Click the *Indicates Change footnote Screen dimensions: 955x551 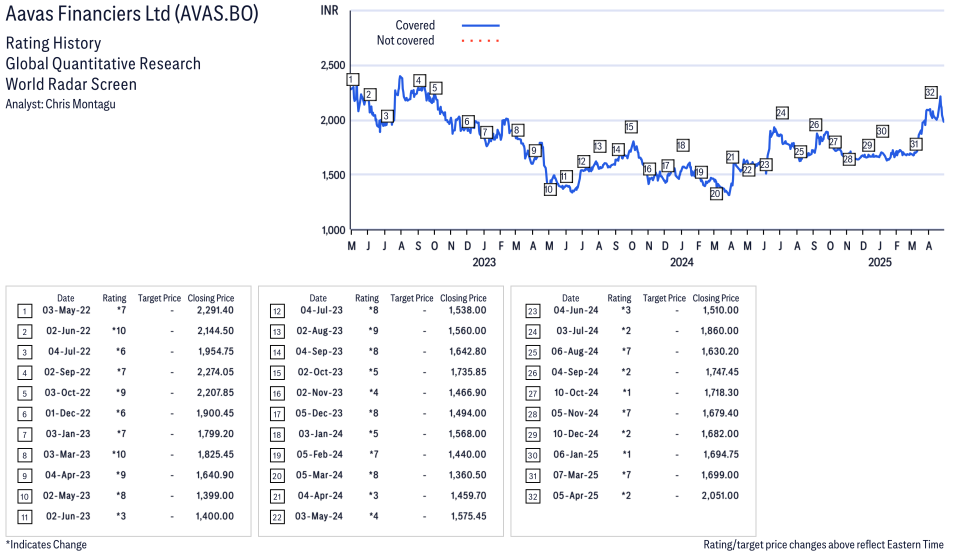[46, 545]
